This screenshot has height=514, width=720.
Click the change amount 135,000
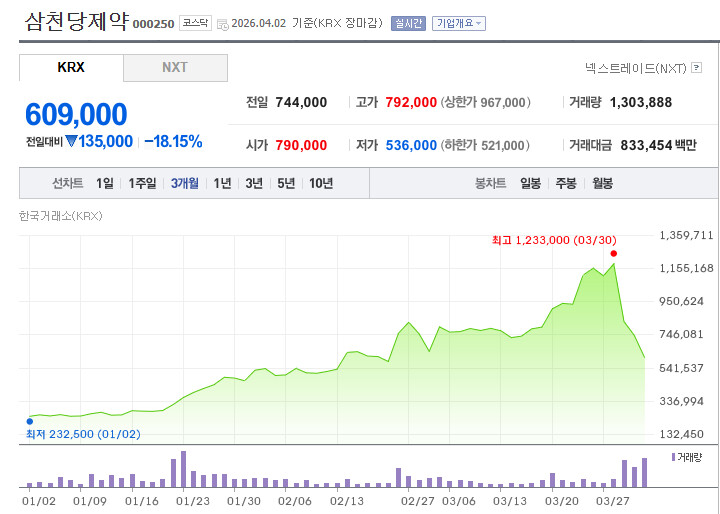(x=106, y=141)
